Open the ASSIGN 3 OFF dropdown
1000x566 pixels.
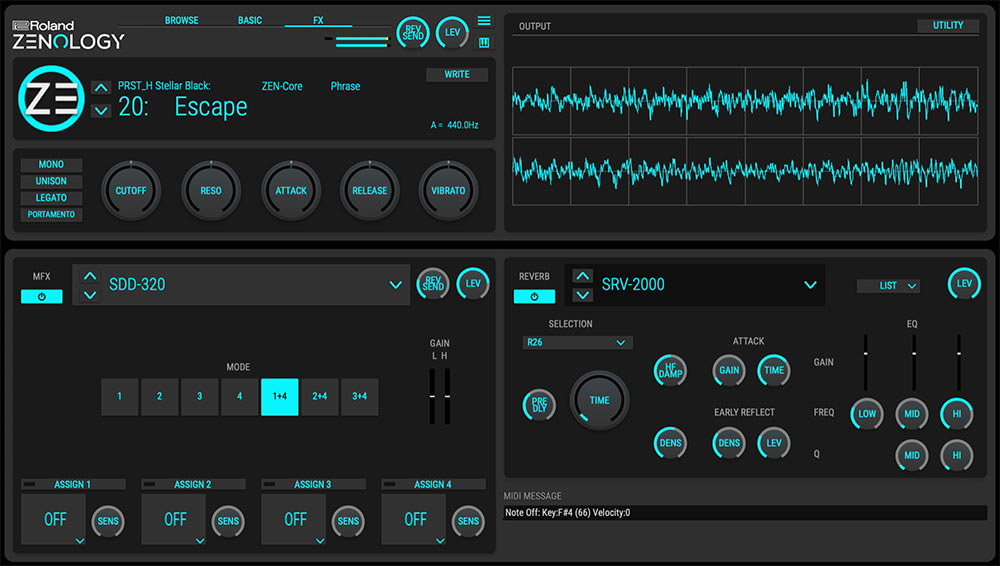(293, 519)
